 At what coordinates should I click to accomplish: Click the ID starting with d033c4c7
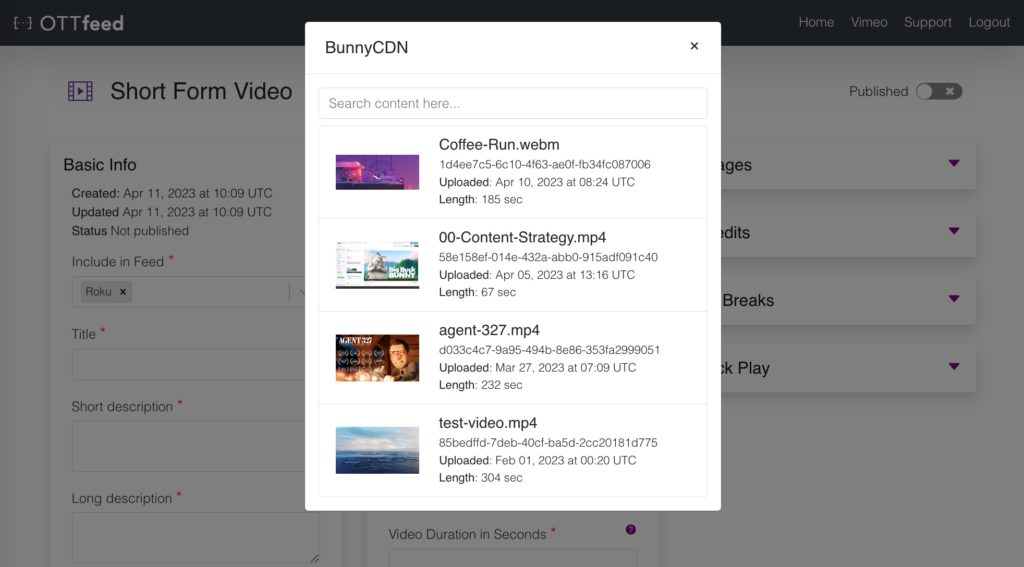549,350
